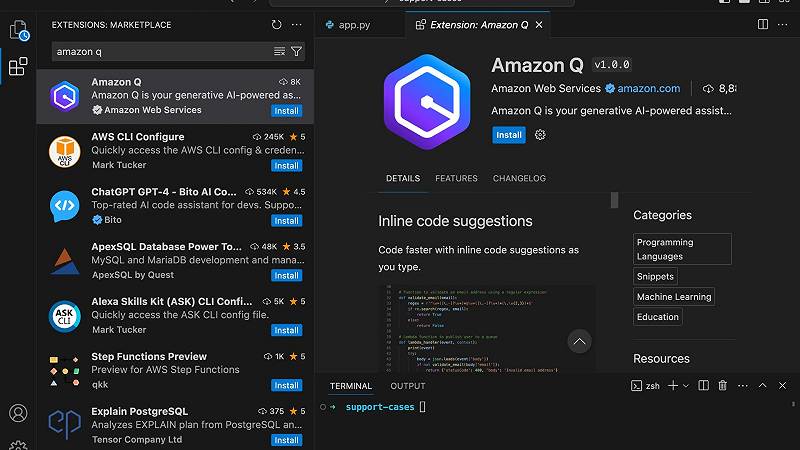This screenshot has width=800, height=450.
Task: Open the DETAILS tab
Action: (403, 178)
